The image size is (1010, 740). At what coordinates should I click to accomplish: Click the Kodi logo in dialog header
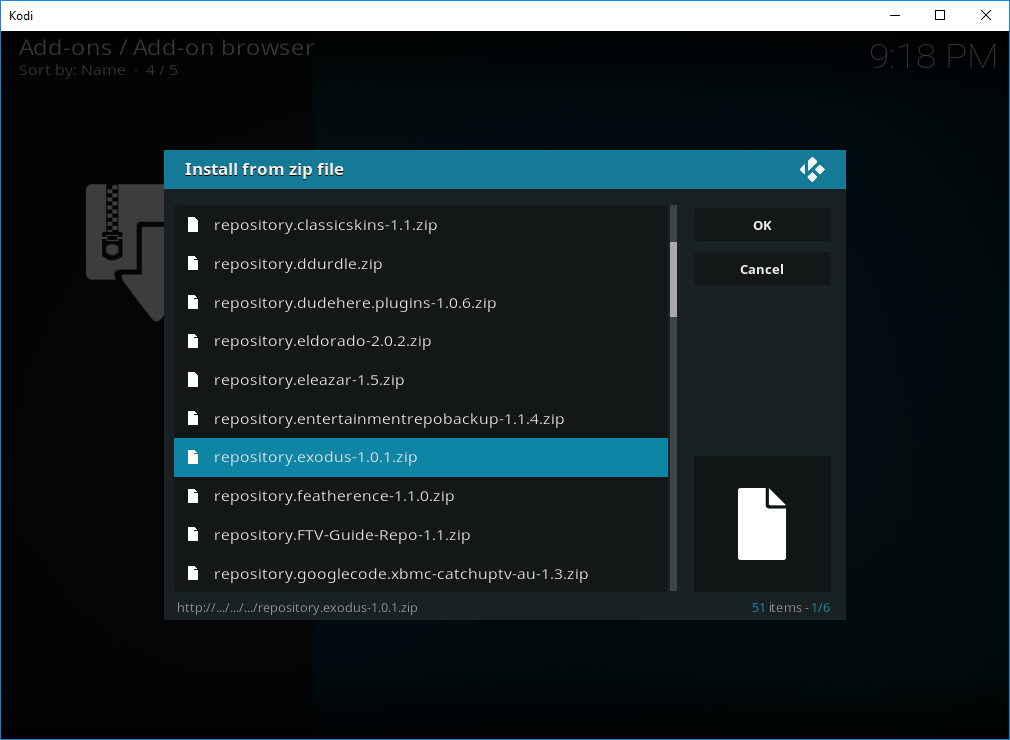[812, 169]
